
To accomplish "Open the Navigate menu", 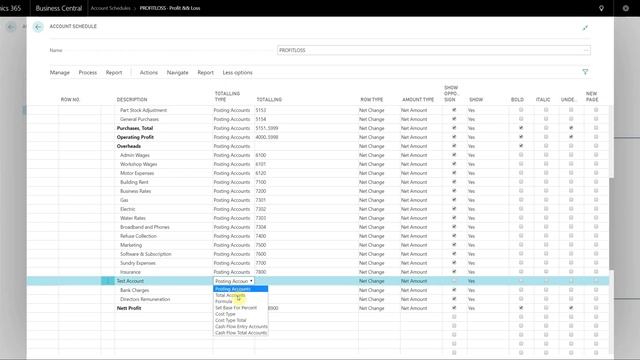I will (x=178, y=72).
